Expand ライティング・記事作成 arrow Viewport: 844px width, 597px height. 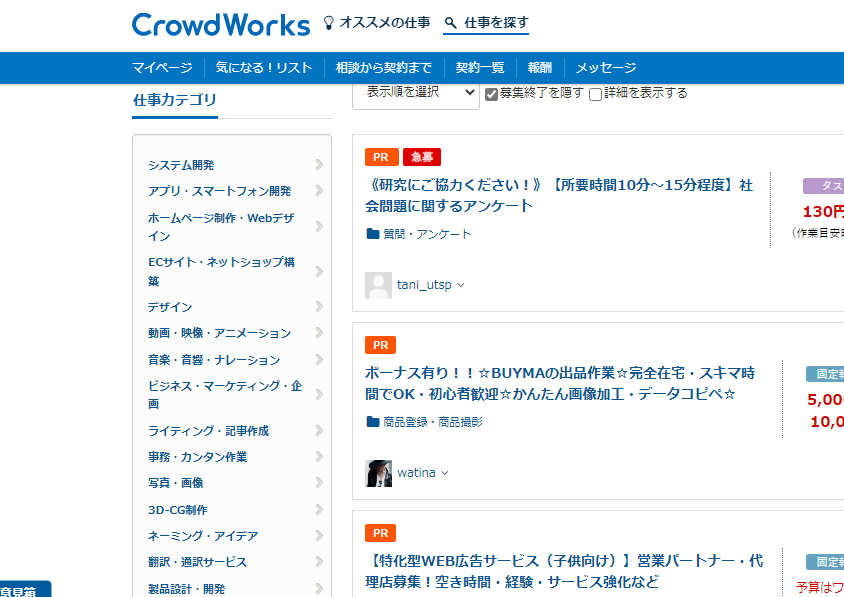click(319, 430)
